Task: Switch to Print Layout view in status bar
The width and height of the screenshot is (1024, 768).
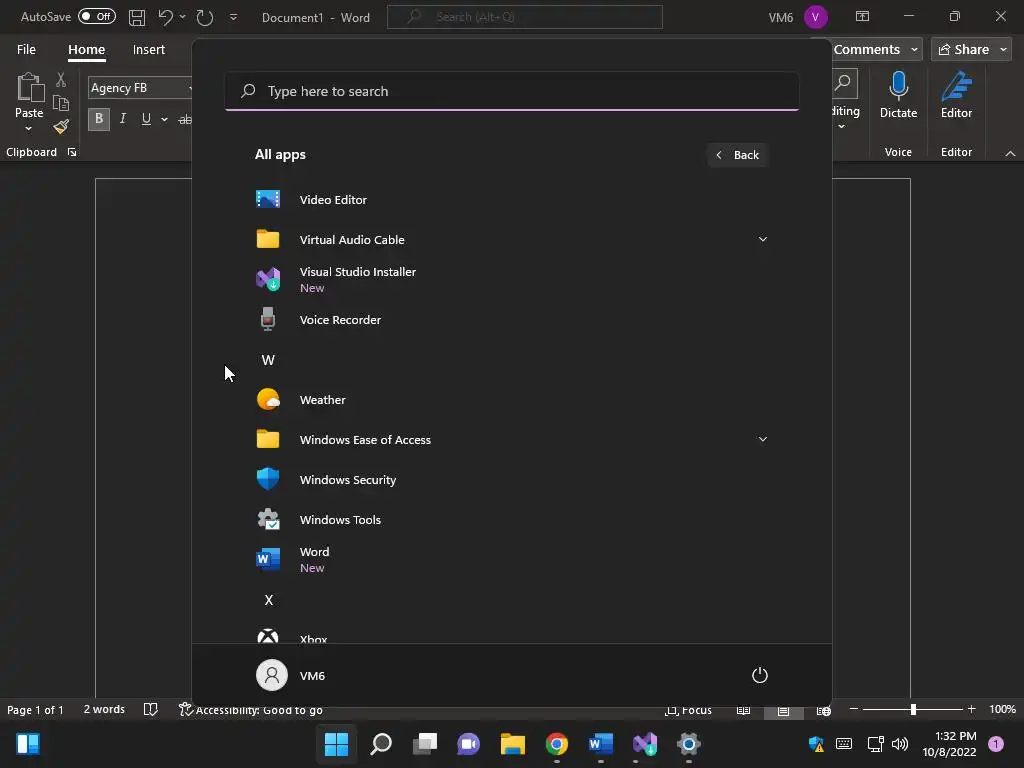Action: point(783,710)
